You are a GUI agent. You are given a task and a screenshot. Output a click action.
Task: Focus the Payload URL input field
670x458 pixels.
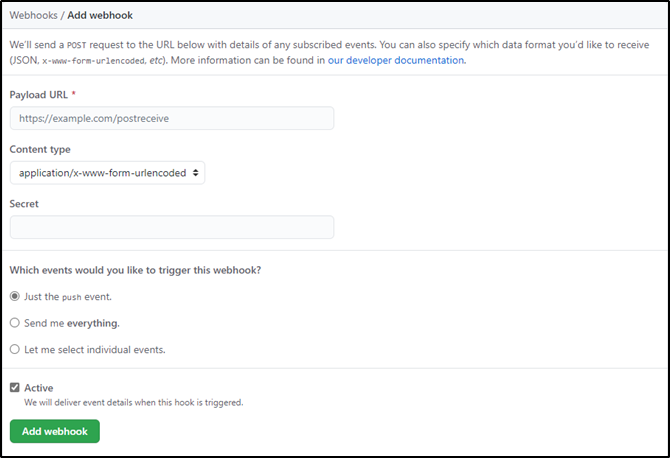172,118
